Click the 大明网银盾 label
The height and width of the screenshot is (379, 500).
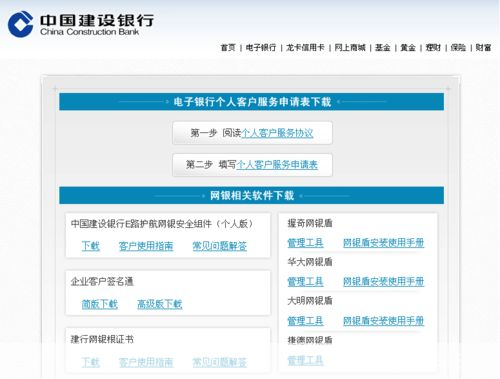tap(310, 301)
